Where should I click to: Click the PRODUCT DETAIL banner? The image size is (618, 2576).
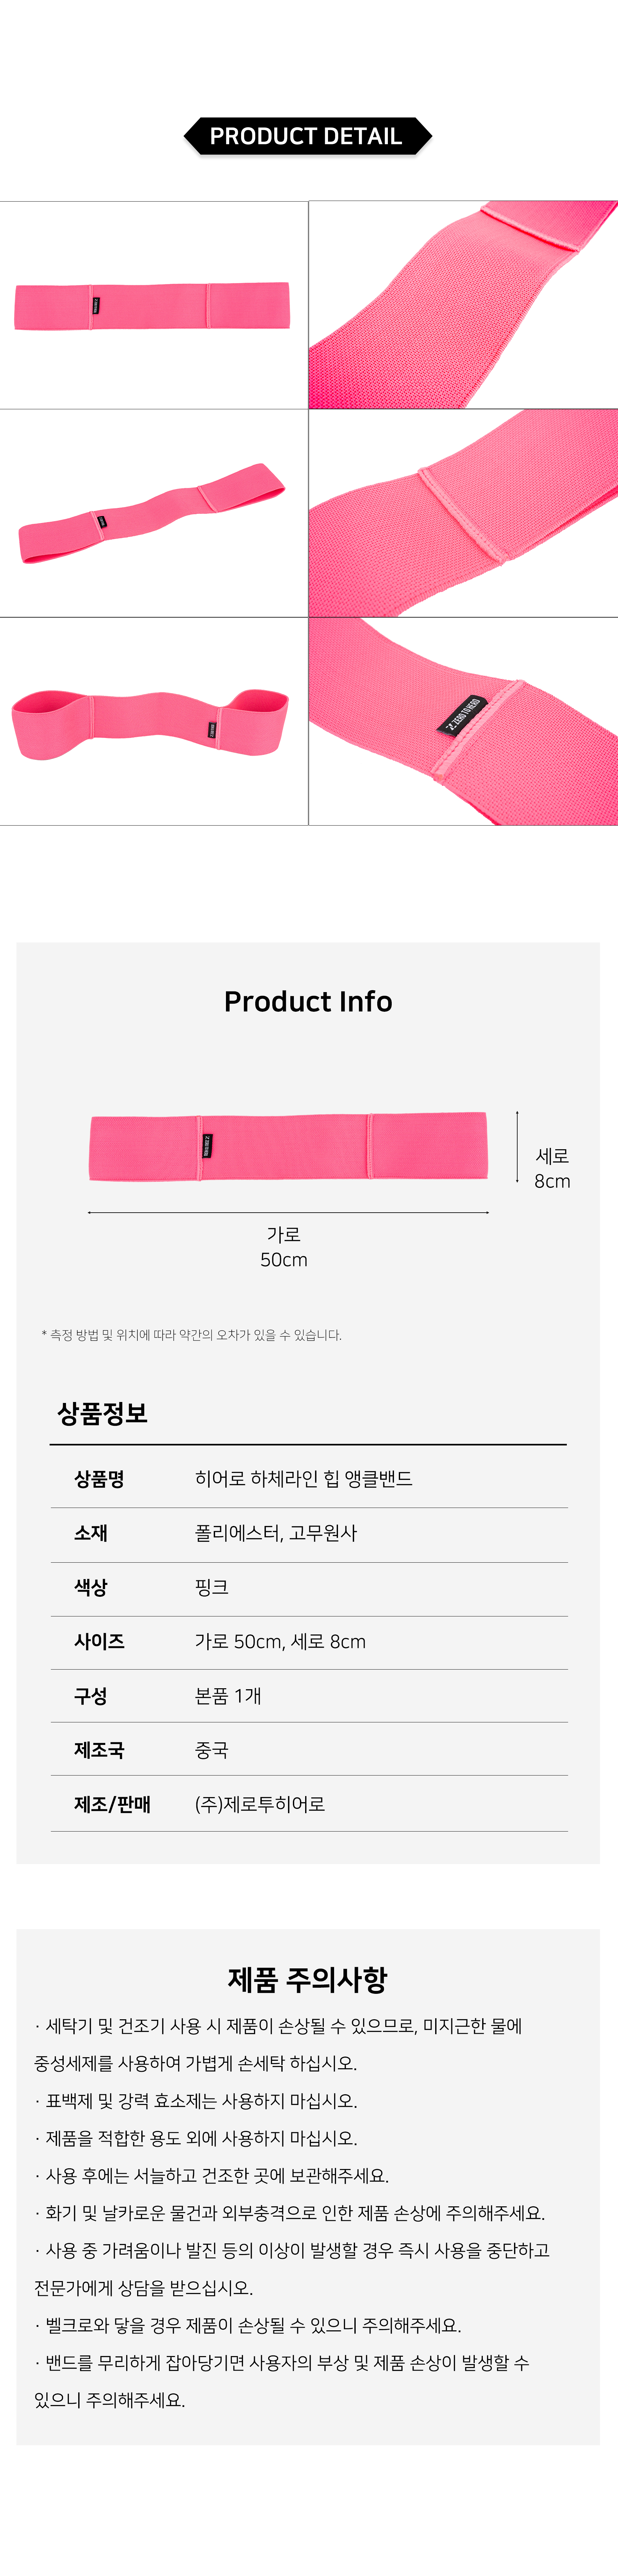coord(307,136)
